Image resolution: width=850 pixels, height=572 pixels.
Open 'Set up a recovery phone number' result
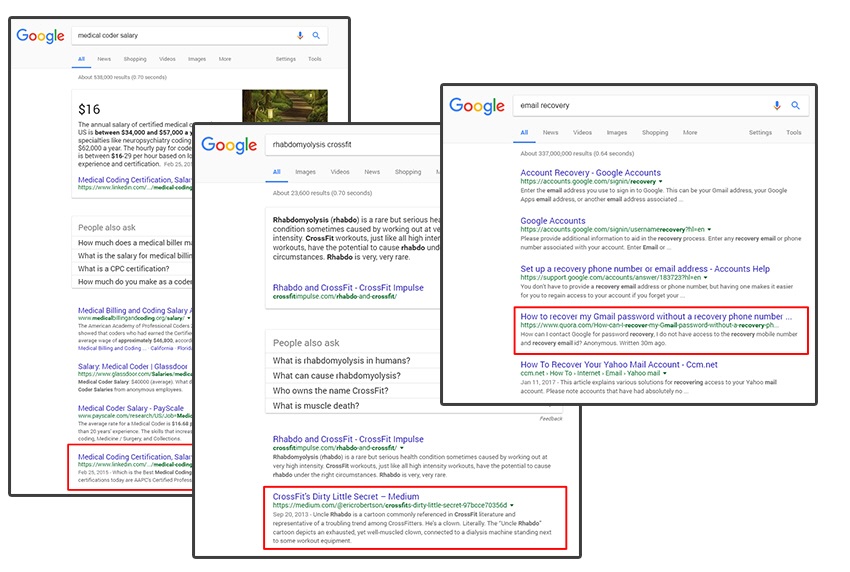645,268
